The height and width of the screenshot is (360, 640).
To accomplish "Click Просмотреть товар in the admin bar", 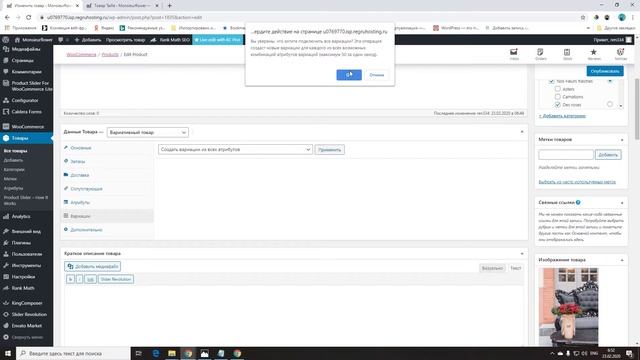I will [x=125, y=40].
